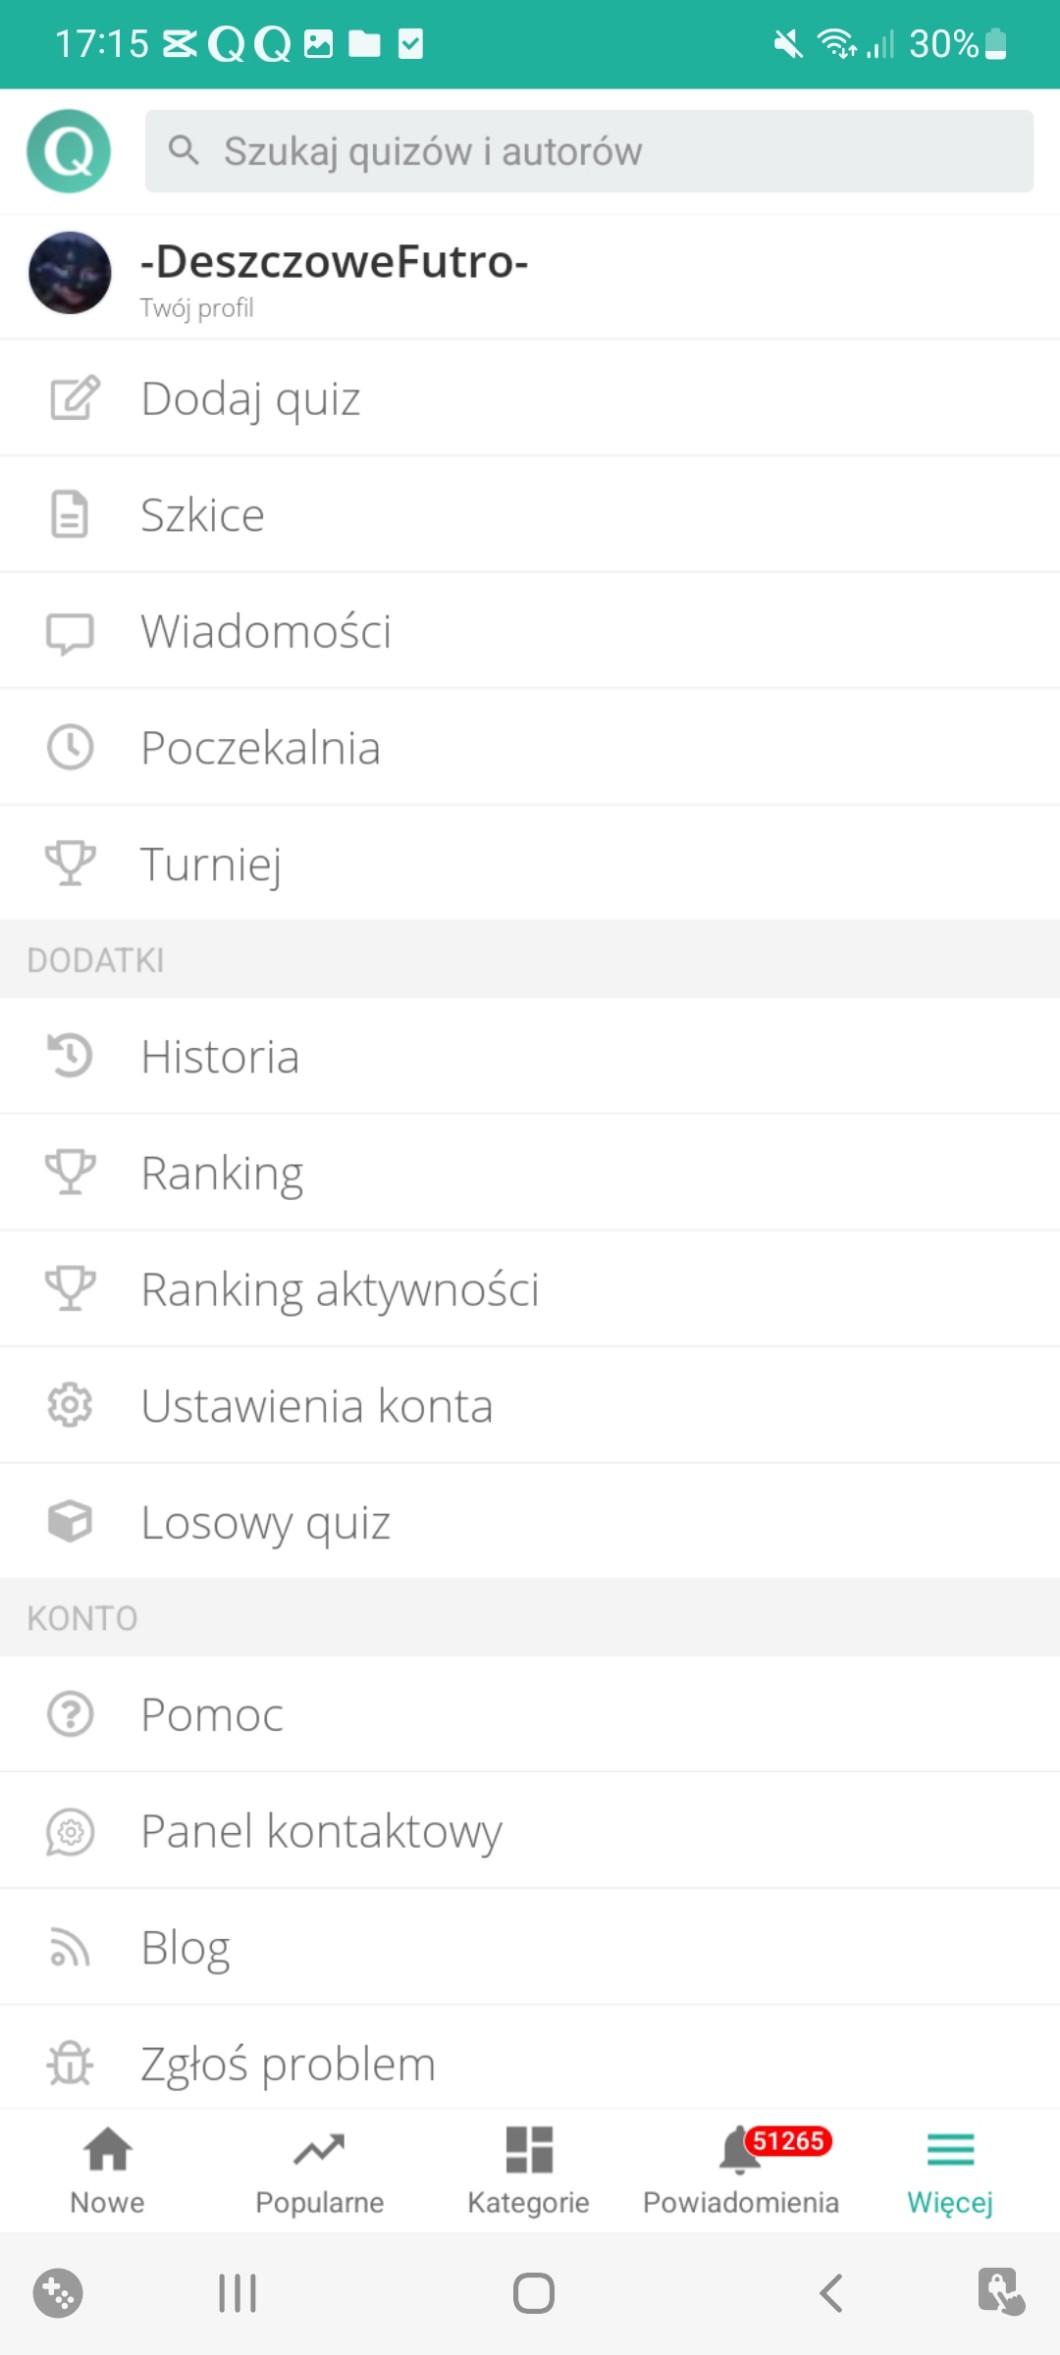Open the Szkice drafts document icon
The height and width of the screenshot is (2355, 1060).
coord(69,515)
